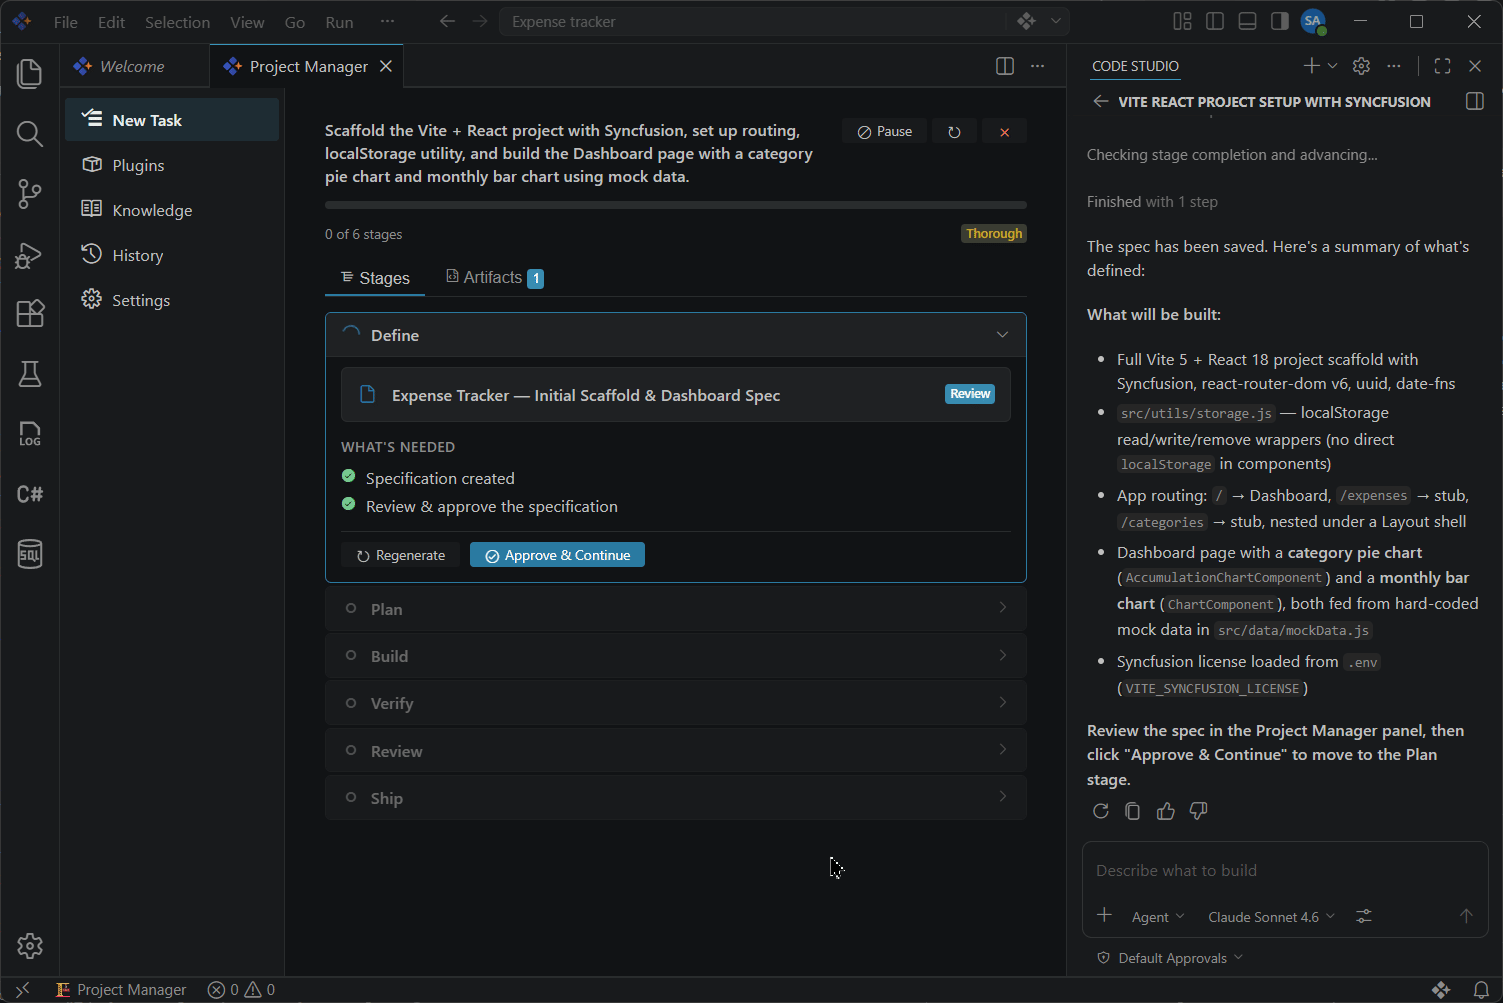This screenshot has height=1003, width=1503.
Task: Expand the Verify stage
Action: pyautogui.click(x=676, y=703)
